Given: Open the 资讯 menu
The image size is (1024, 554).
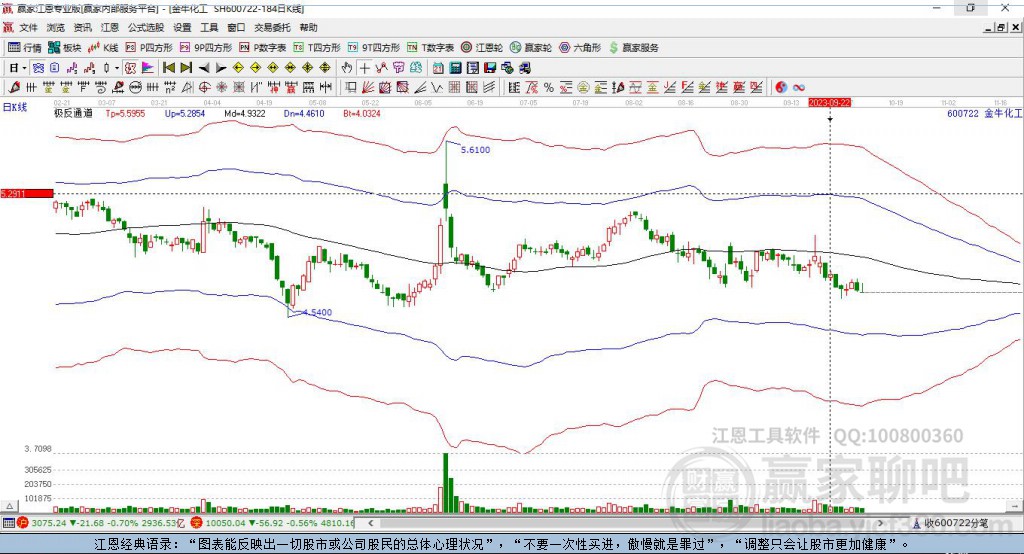Looking at the screenshot, I should pyautogui.click(x=82, y=27).
